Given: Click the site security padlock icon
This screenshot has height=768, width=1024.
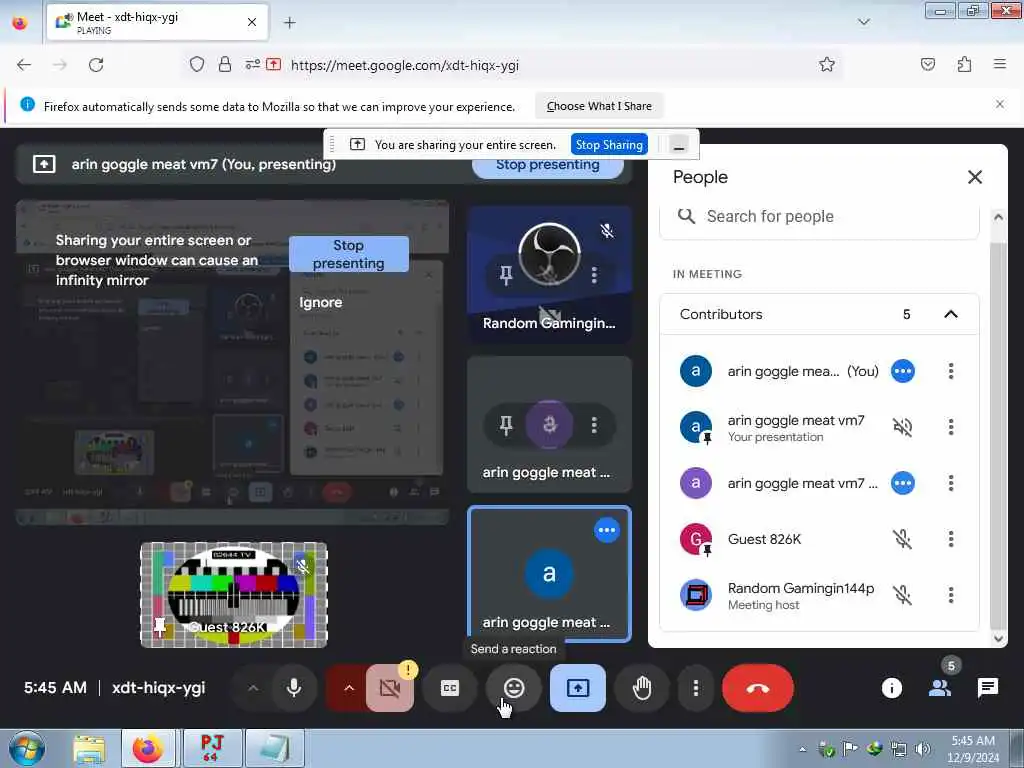Looking at the screenshot, I should point(225,64).
